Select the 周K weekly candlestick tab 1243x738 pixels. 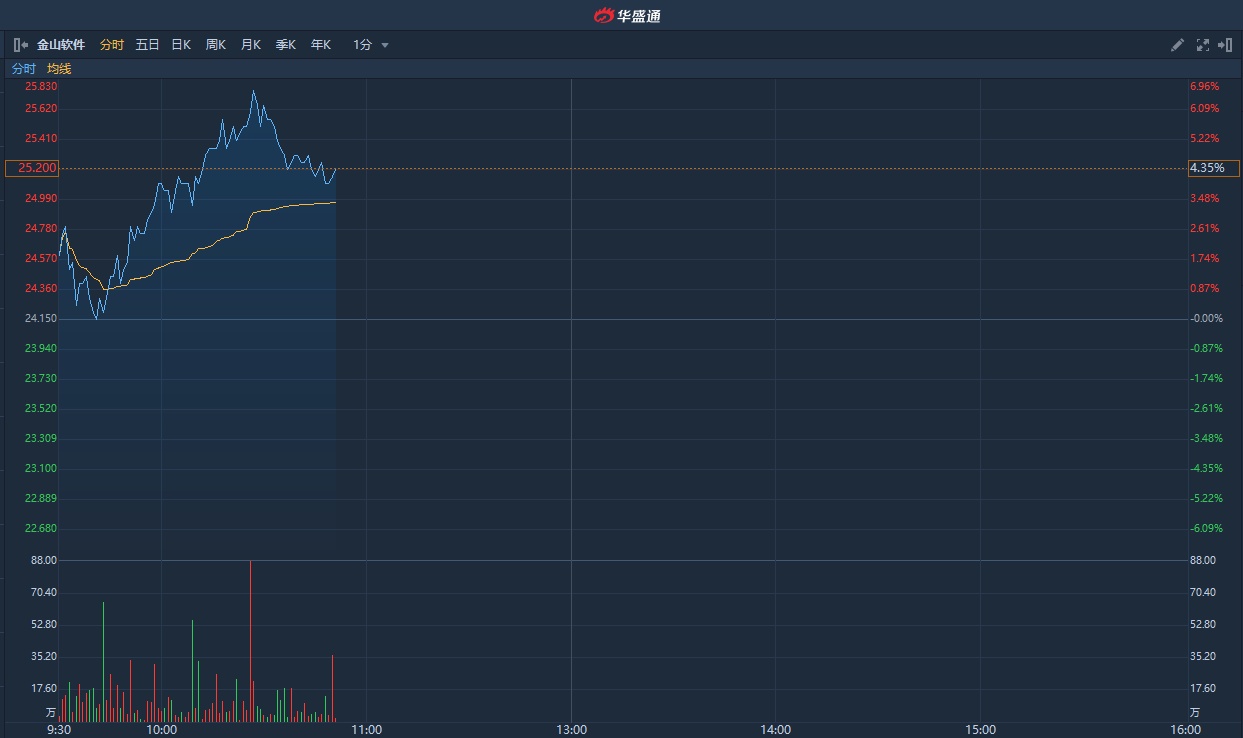pyautogui.click(x=216, y=45)
